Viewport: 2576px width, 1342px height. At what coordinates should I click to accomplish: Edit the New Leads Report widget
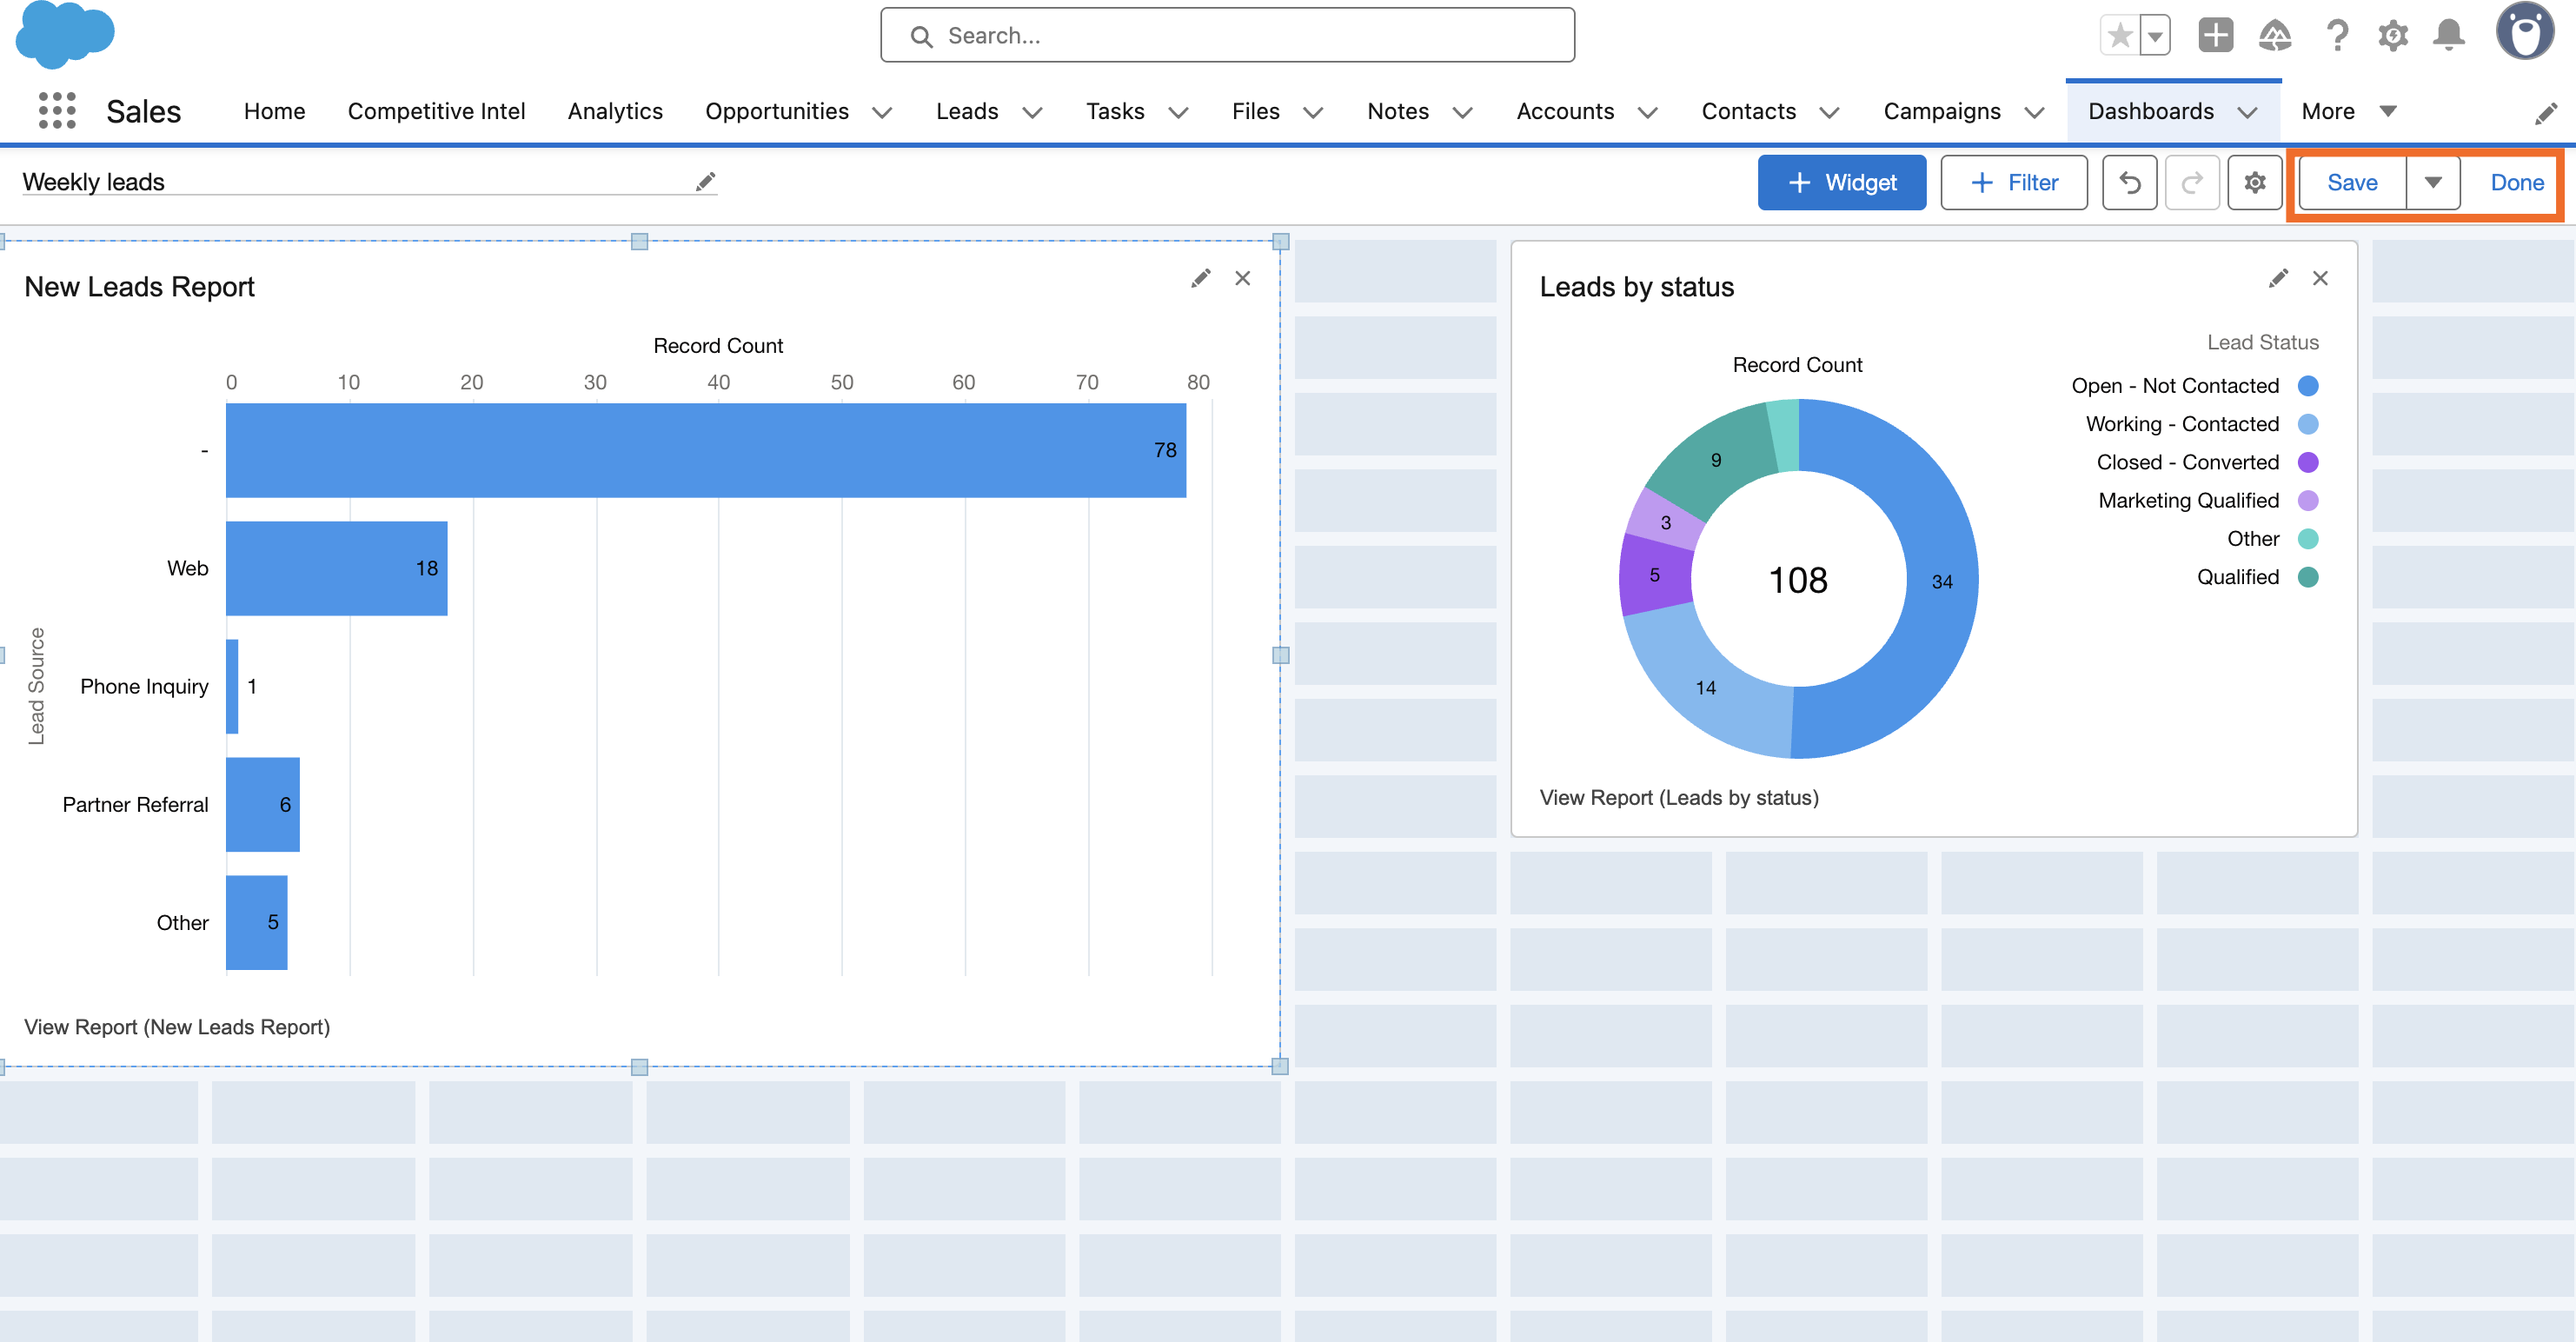(x=1200, y=279)
